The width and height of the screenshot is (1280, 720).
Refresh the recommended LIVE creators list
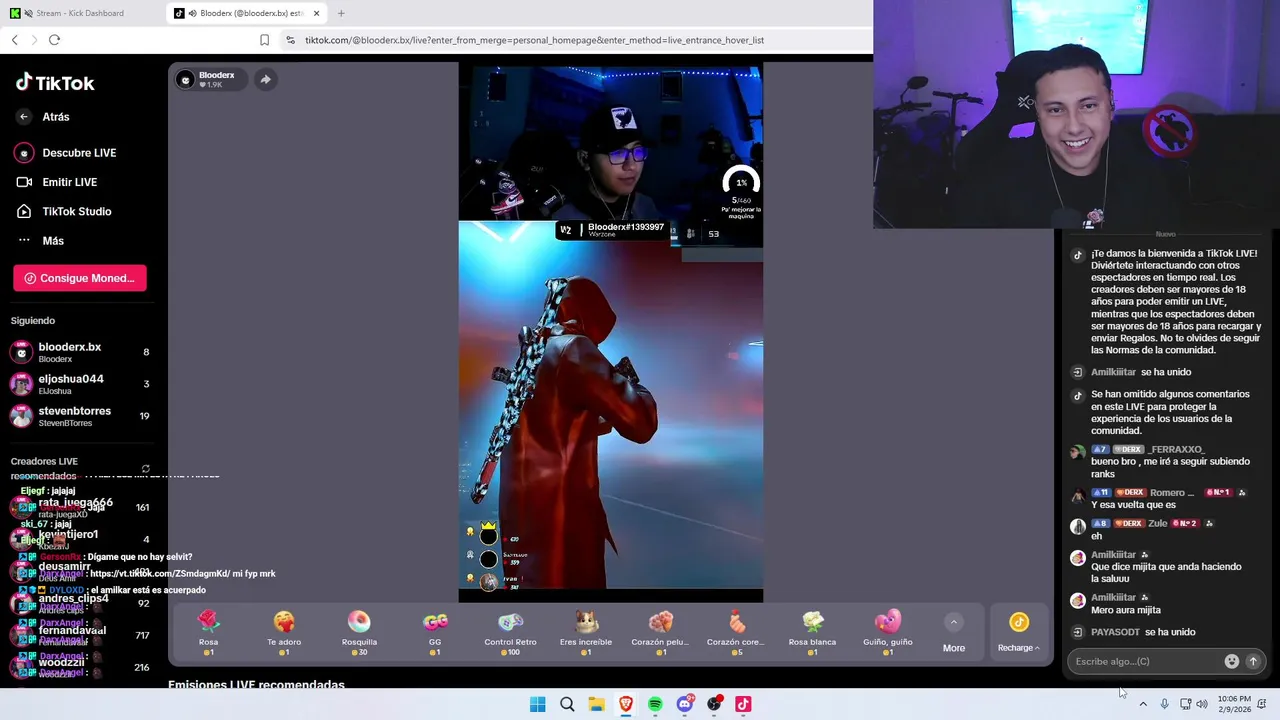145,468
